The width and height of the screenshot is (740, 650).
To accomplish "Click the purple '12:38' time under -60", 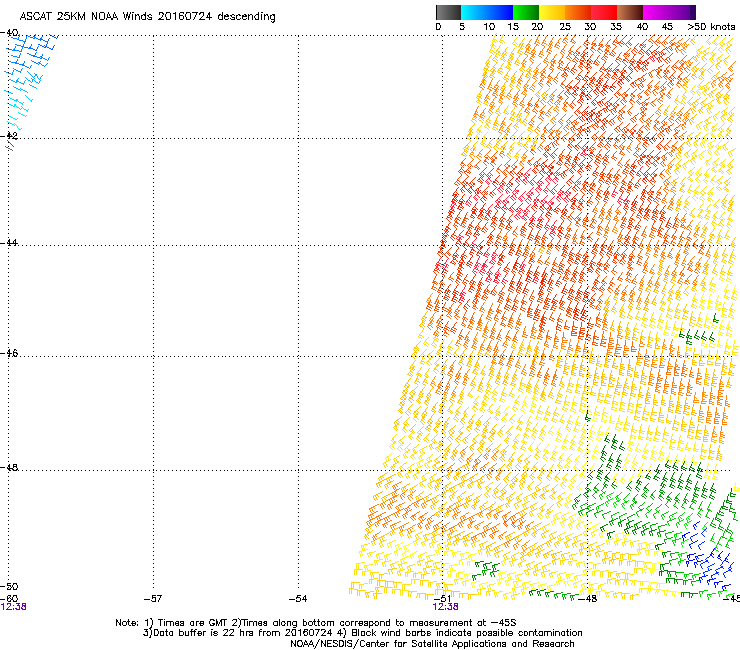I will click(13, 607).
